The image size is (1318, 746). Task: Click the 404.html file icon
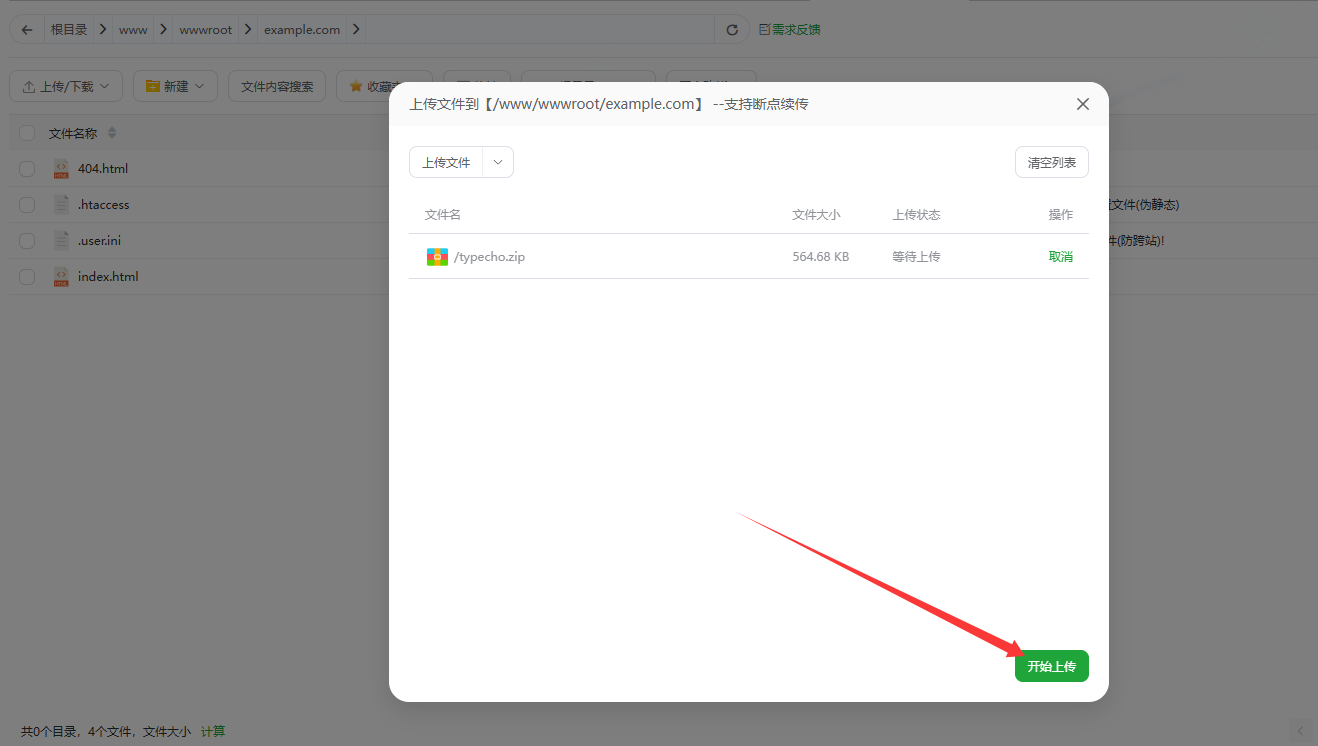tap(61, 169)
